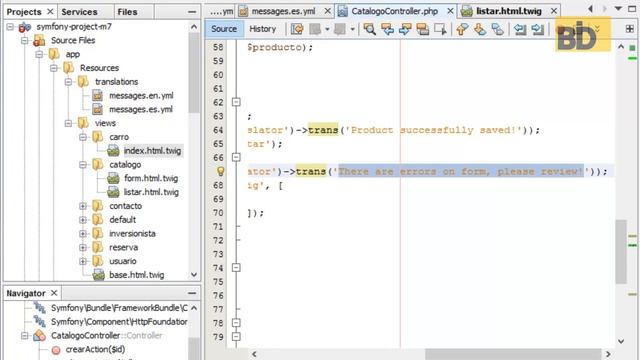Image resolution: width=640 pixels, height=360 pixels.
Task: Switch to CatalogoController.php editor tab
Action: point(394,11)
